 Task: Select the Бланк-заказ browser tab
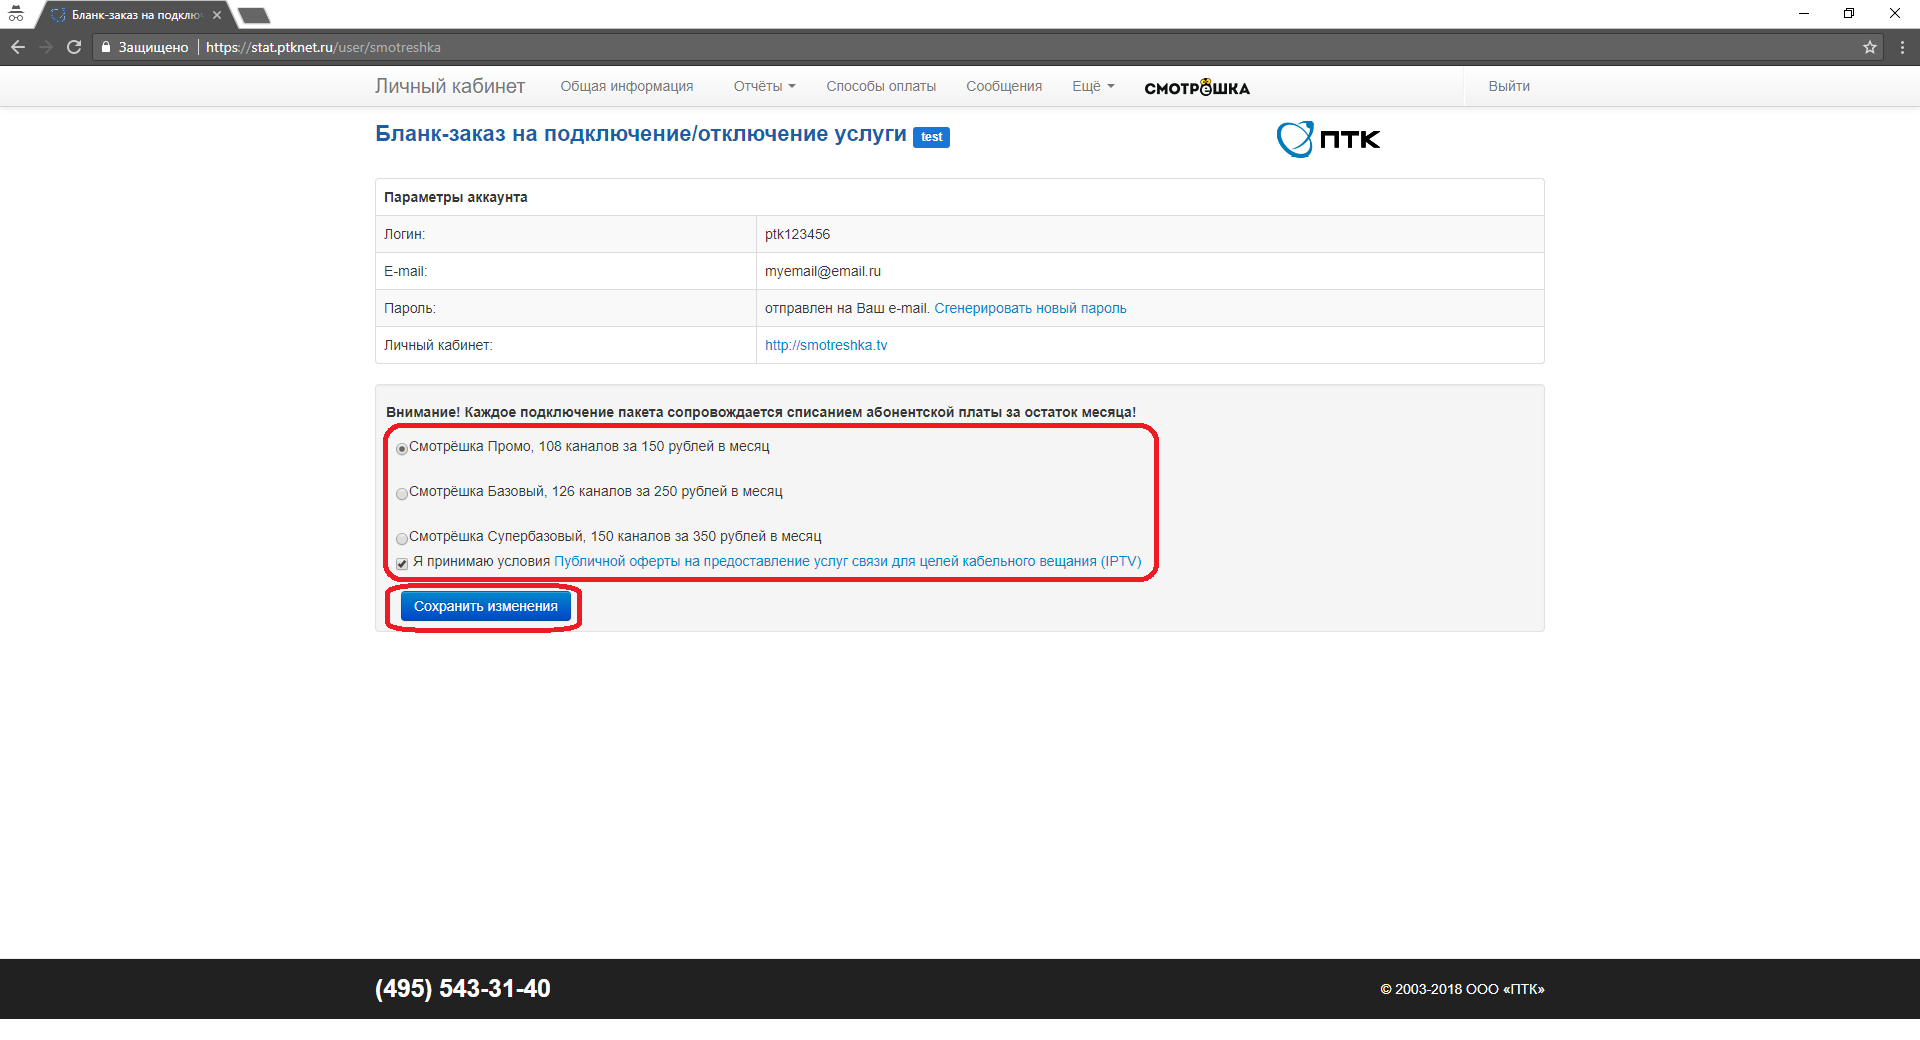point(135,15)
